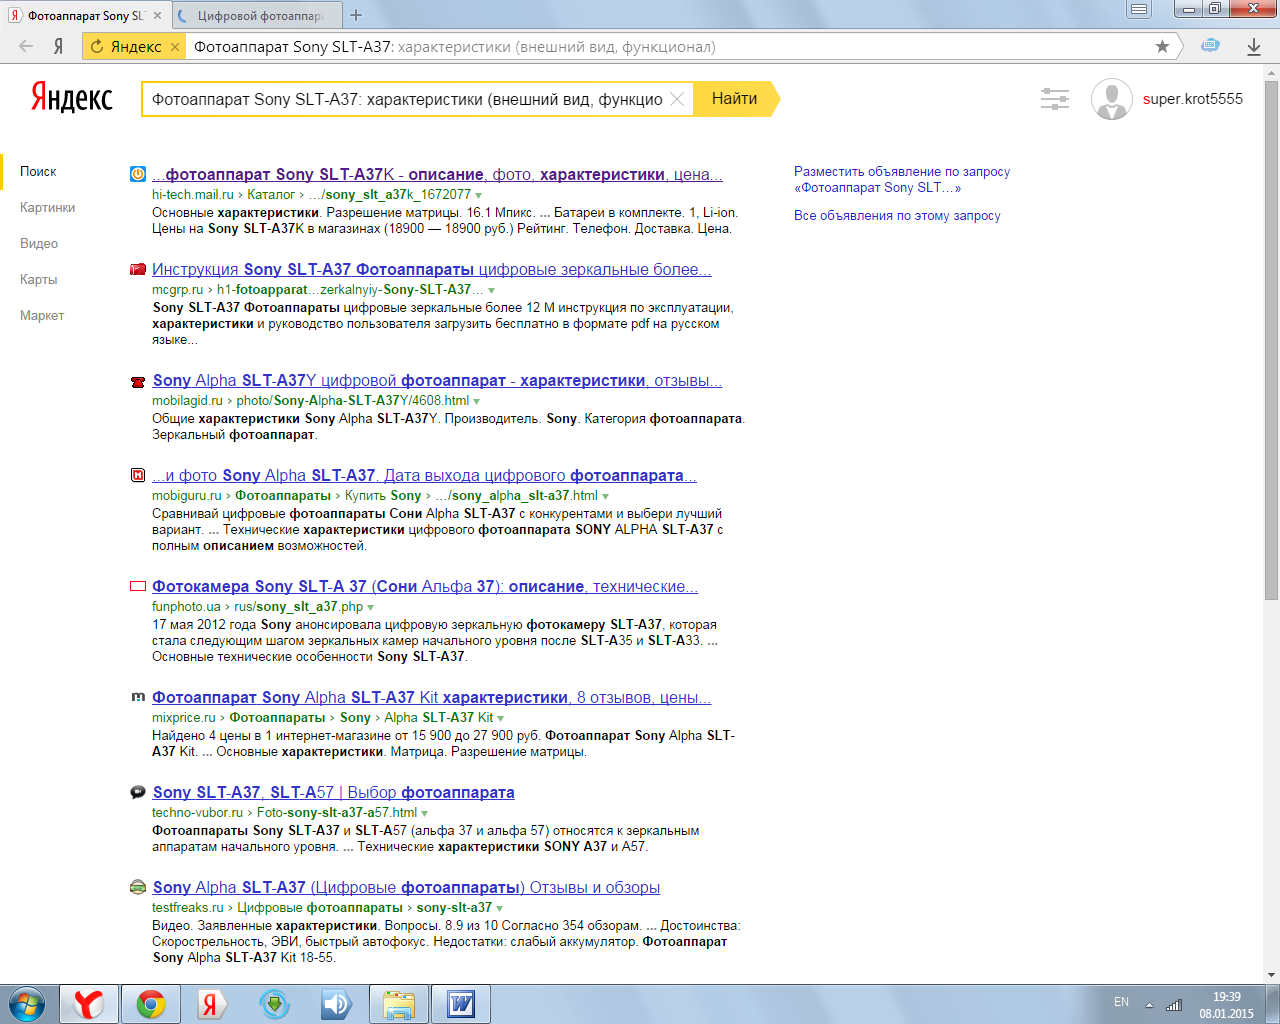The height and width of the screenshot is (1024, 1280).
Task: Expand dropdown arrow for funphoto.ua result
Action: (371, 607)
